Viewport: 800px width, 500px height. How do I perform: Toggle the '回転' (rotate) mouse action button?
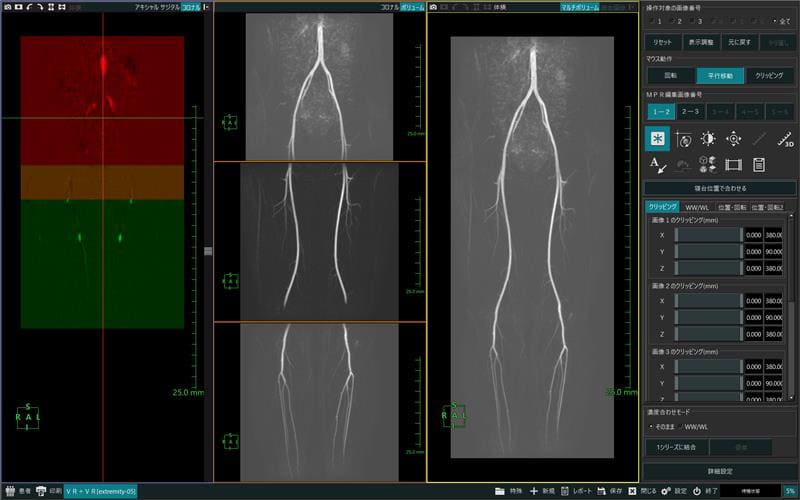tap(670, 76)
